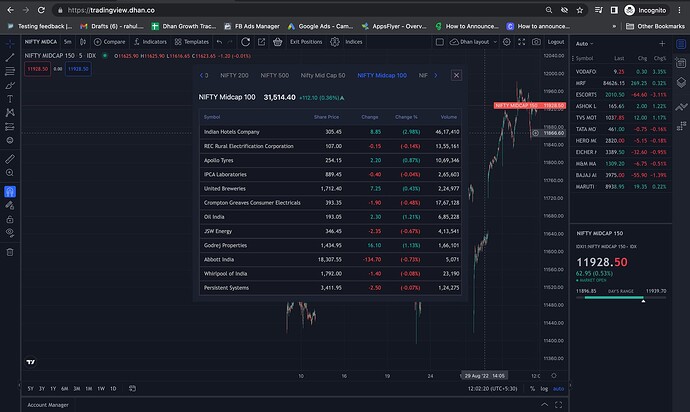Open the Indicators dialog
Image resolution: width=690 pixels, height=412 pixels.
(150, 42)
